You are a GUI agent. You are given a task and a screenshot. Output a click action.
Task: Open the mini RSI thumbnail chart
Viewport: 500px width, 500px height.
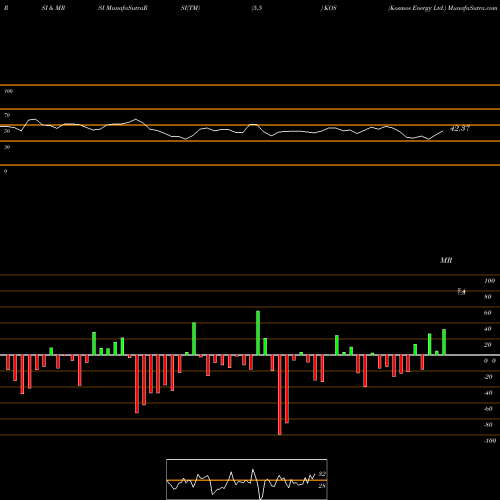point(247,479)
